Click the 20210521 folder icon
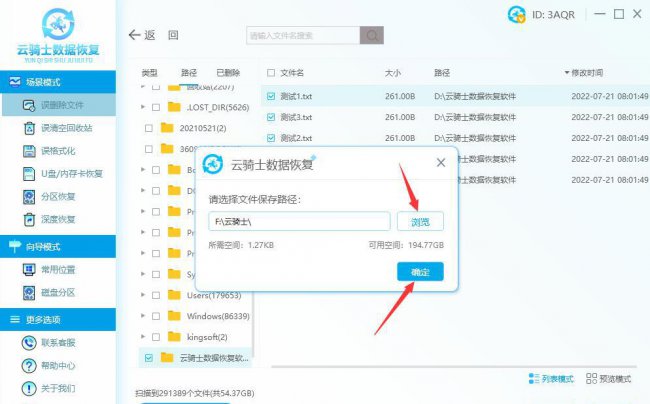 point(167,128)
